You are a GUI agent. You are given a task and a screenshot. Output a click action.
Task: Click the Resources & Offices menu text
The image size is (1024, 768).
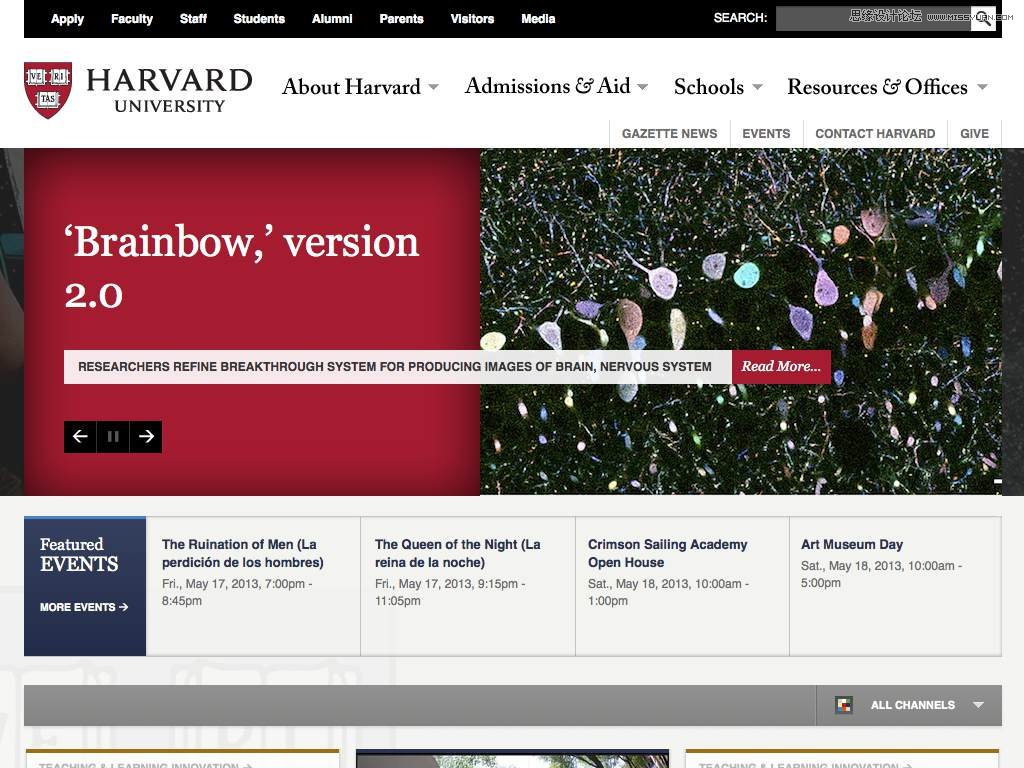pos(877,87)
